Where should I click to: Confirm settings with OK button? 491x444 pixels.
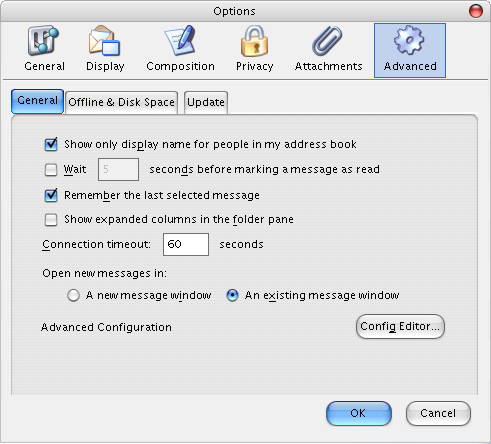tap(359, 413)
